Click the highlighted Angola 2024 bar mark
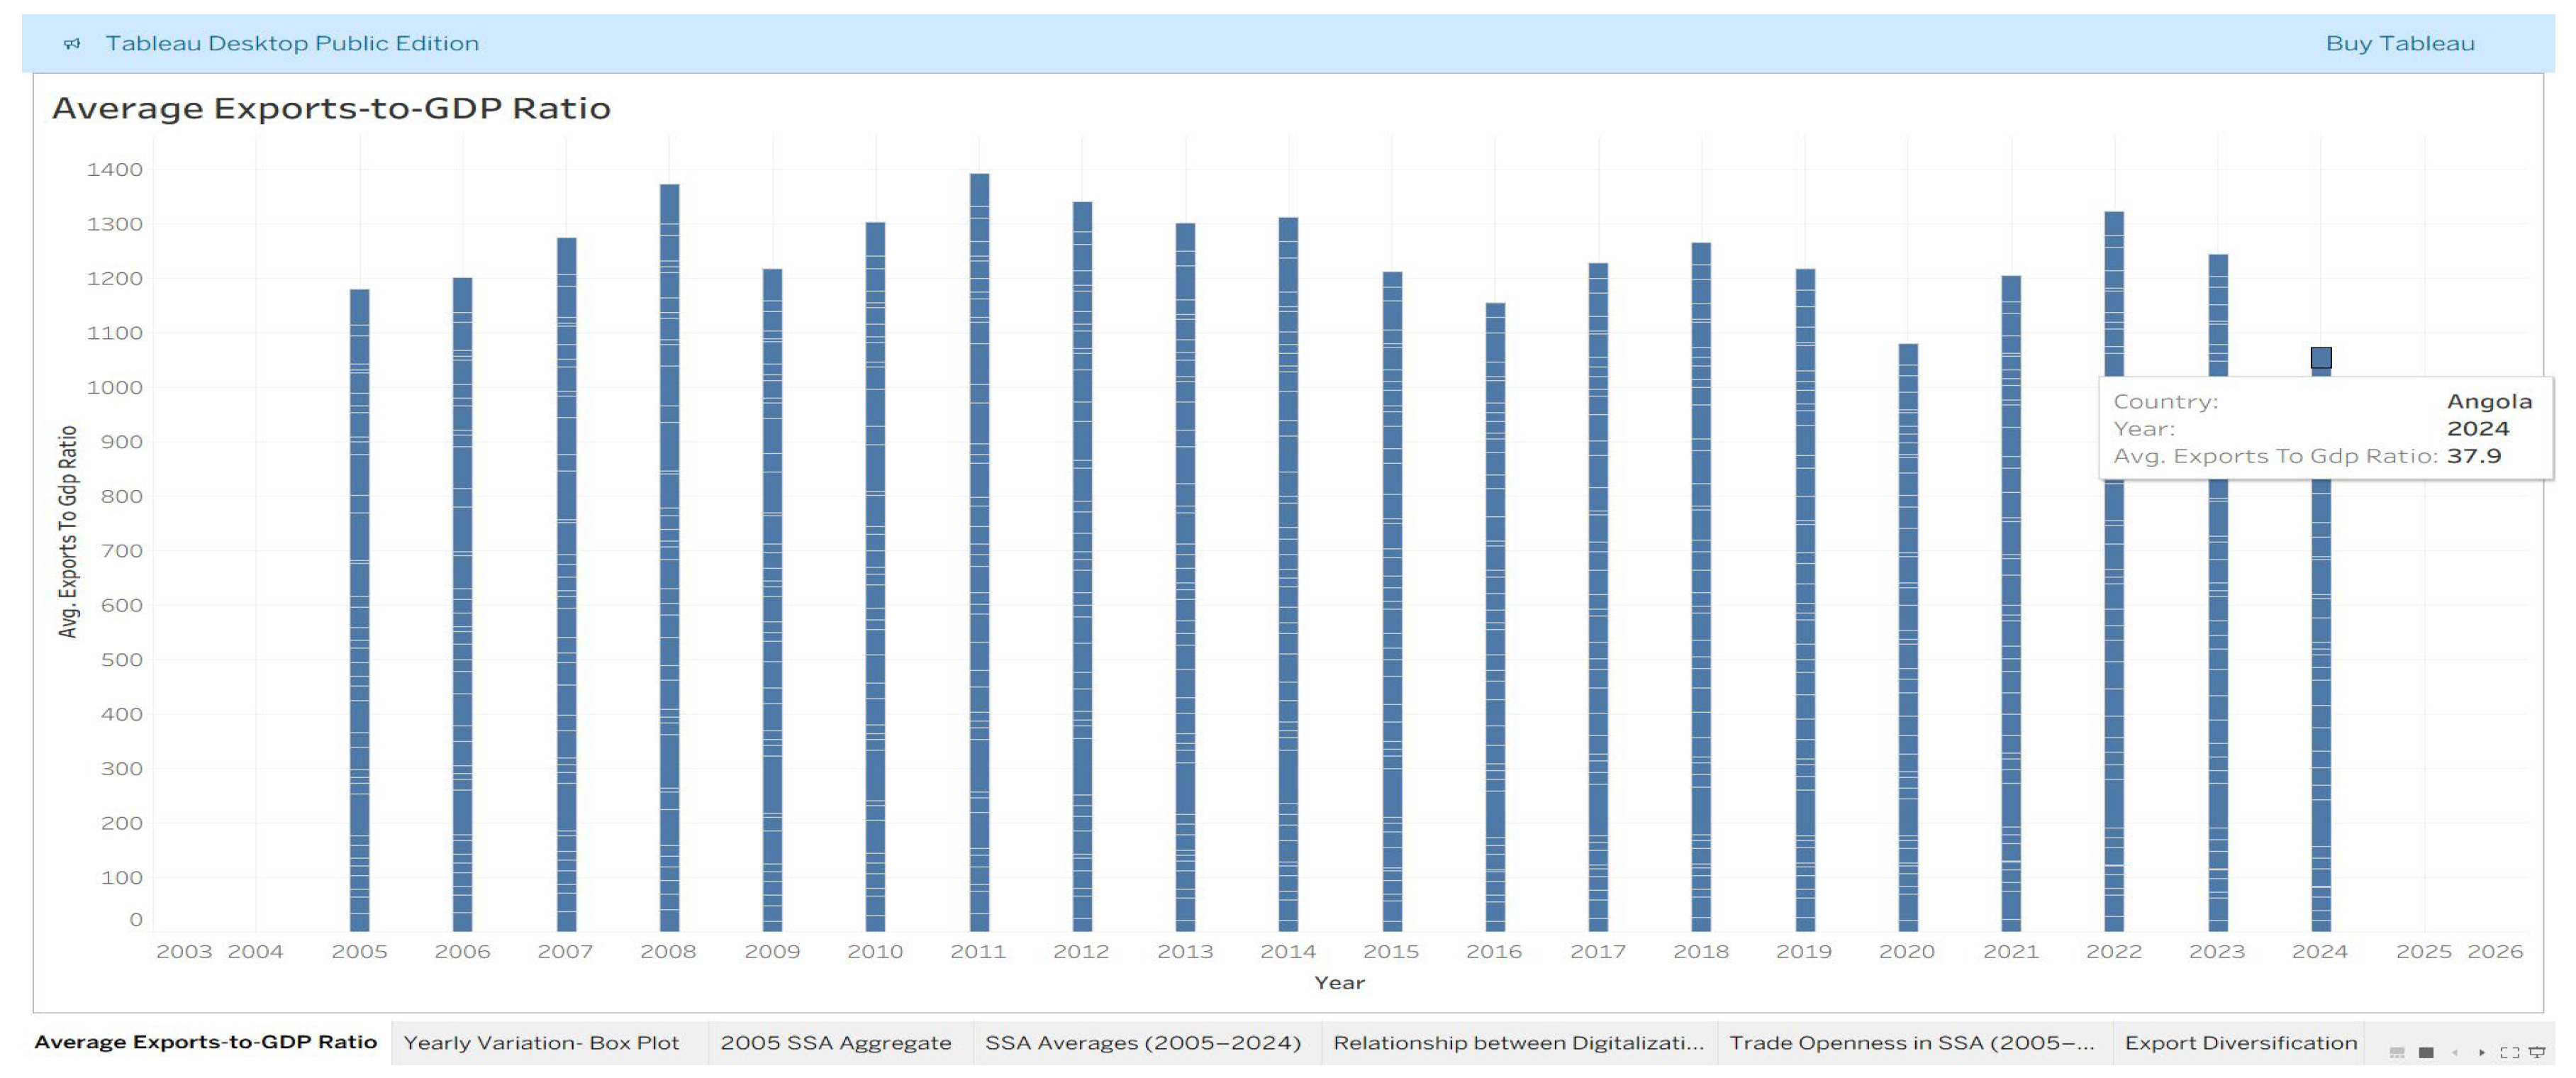Screen dimensions: 2576x1078 tap(2321, 358)
